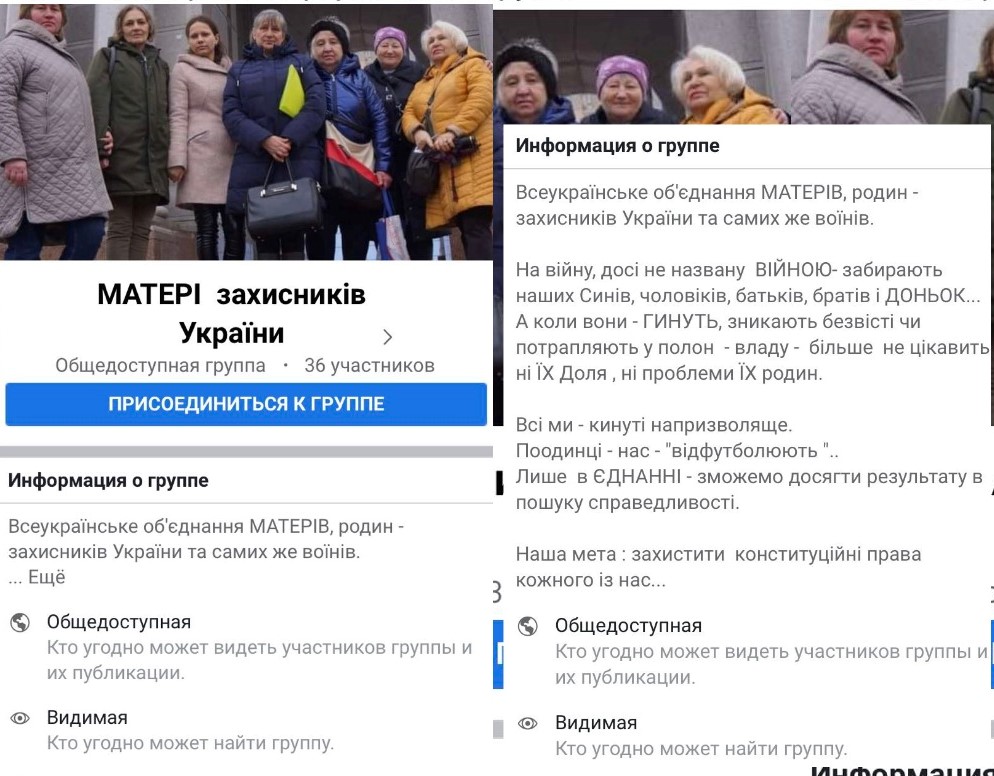The width and height of the screenshot is (994, 776).
Task: Open the left group cover photo
Action: tap(246, 132)
